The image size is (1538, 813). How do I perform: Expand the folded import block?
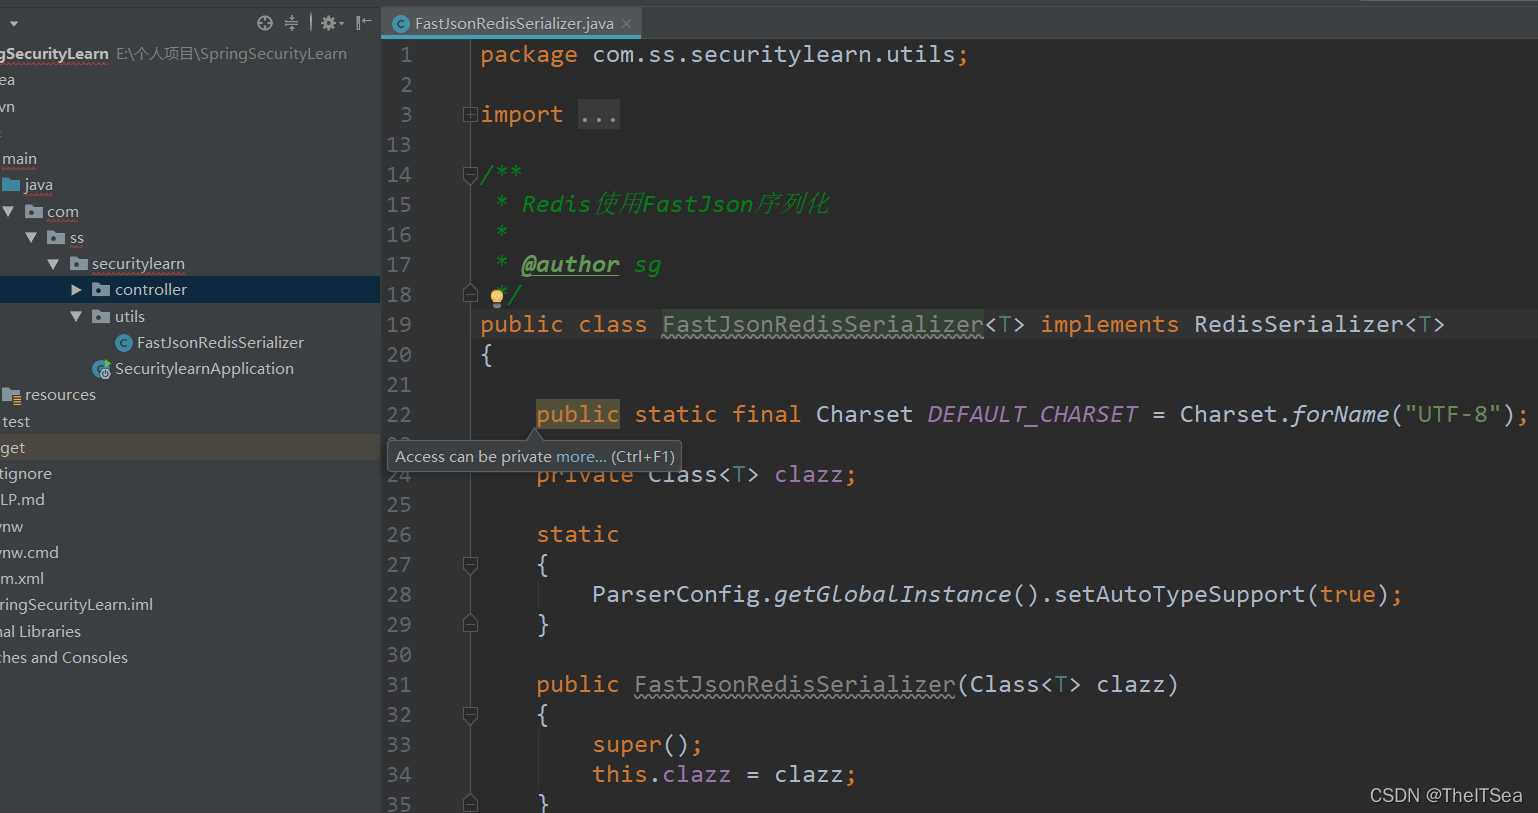tap(470, 115)
